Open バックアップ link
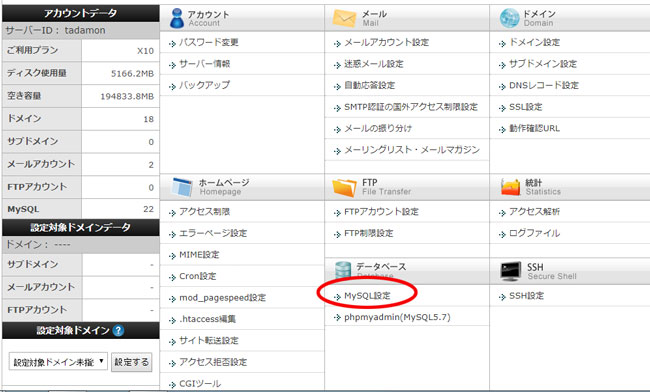 [x=204, y=85]
